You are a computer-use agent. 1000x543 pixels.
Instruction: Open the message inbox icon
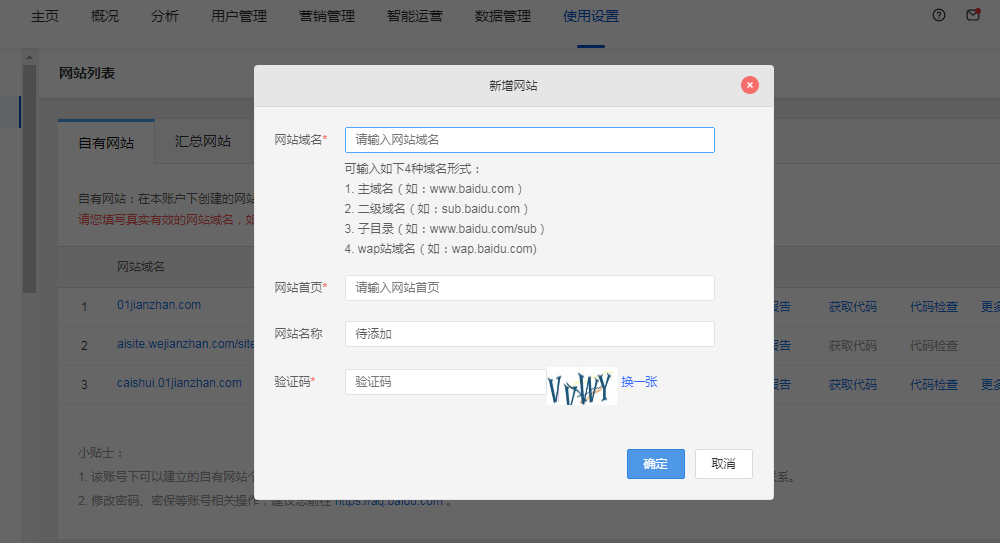972,15
